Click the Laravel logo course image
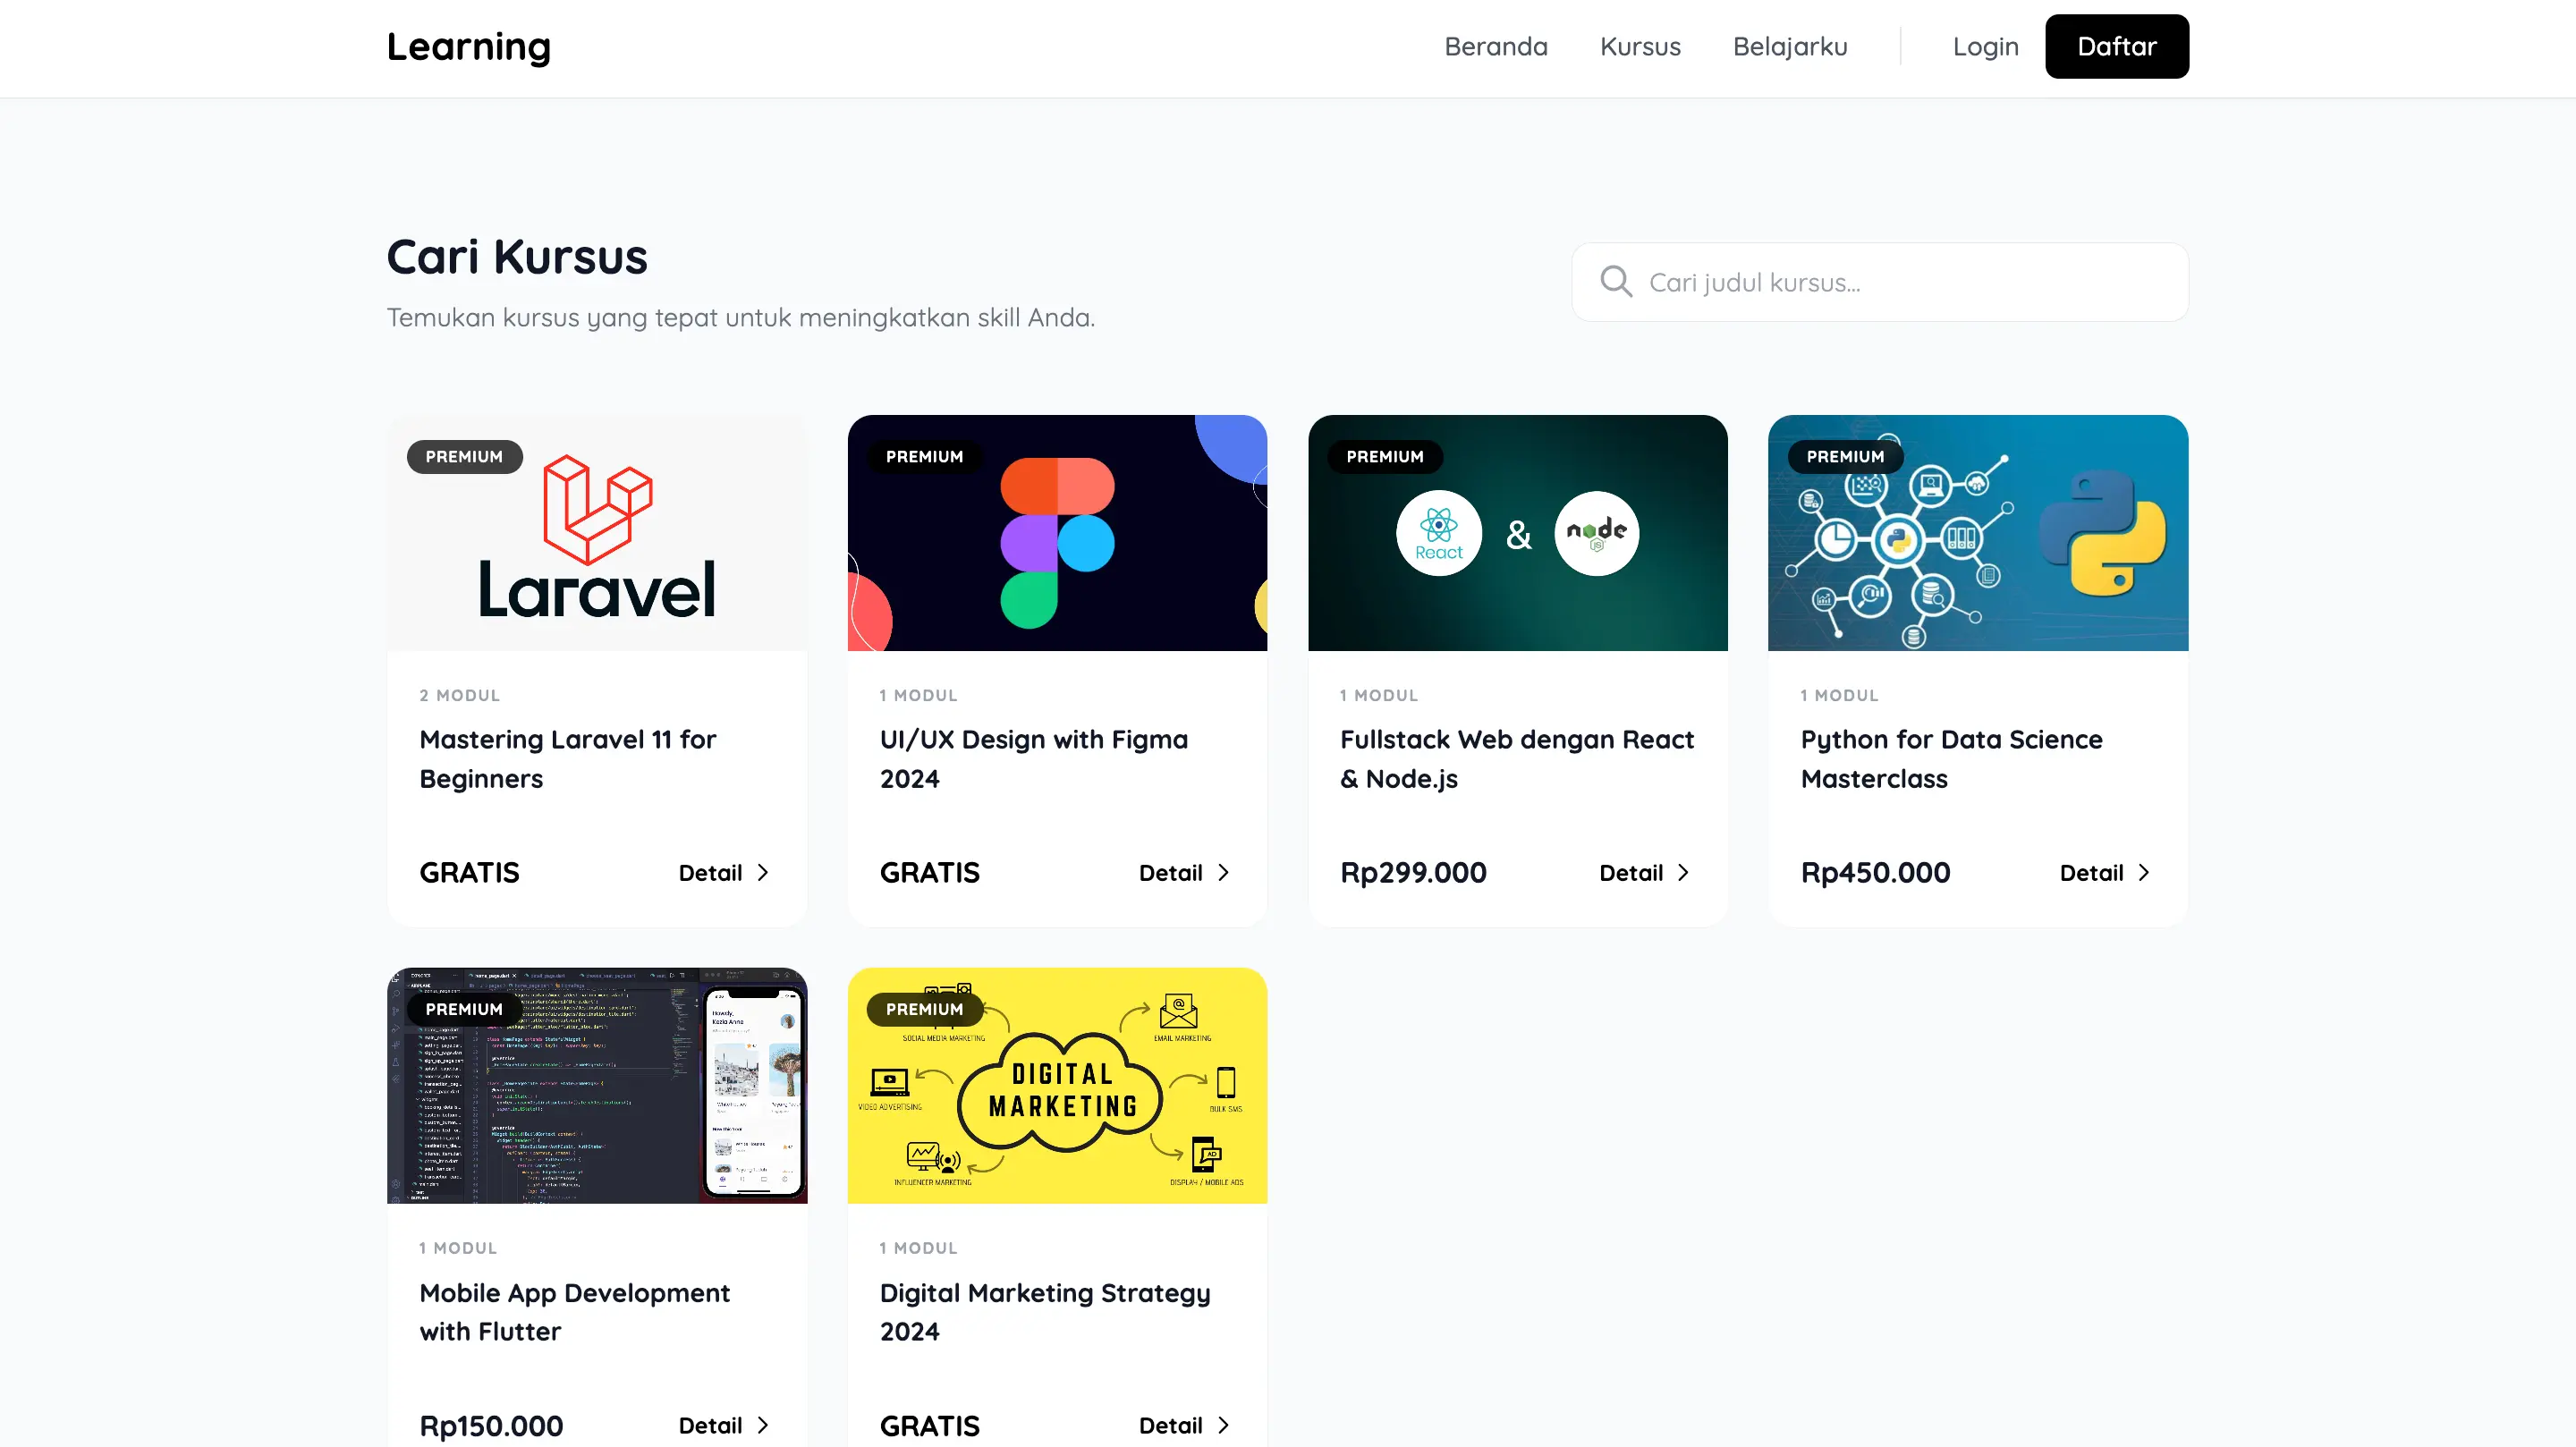 pyautogui.click(x=597, y=533)
